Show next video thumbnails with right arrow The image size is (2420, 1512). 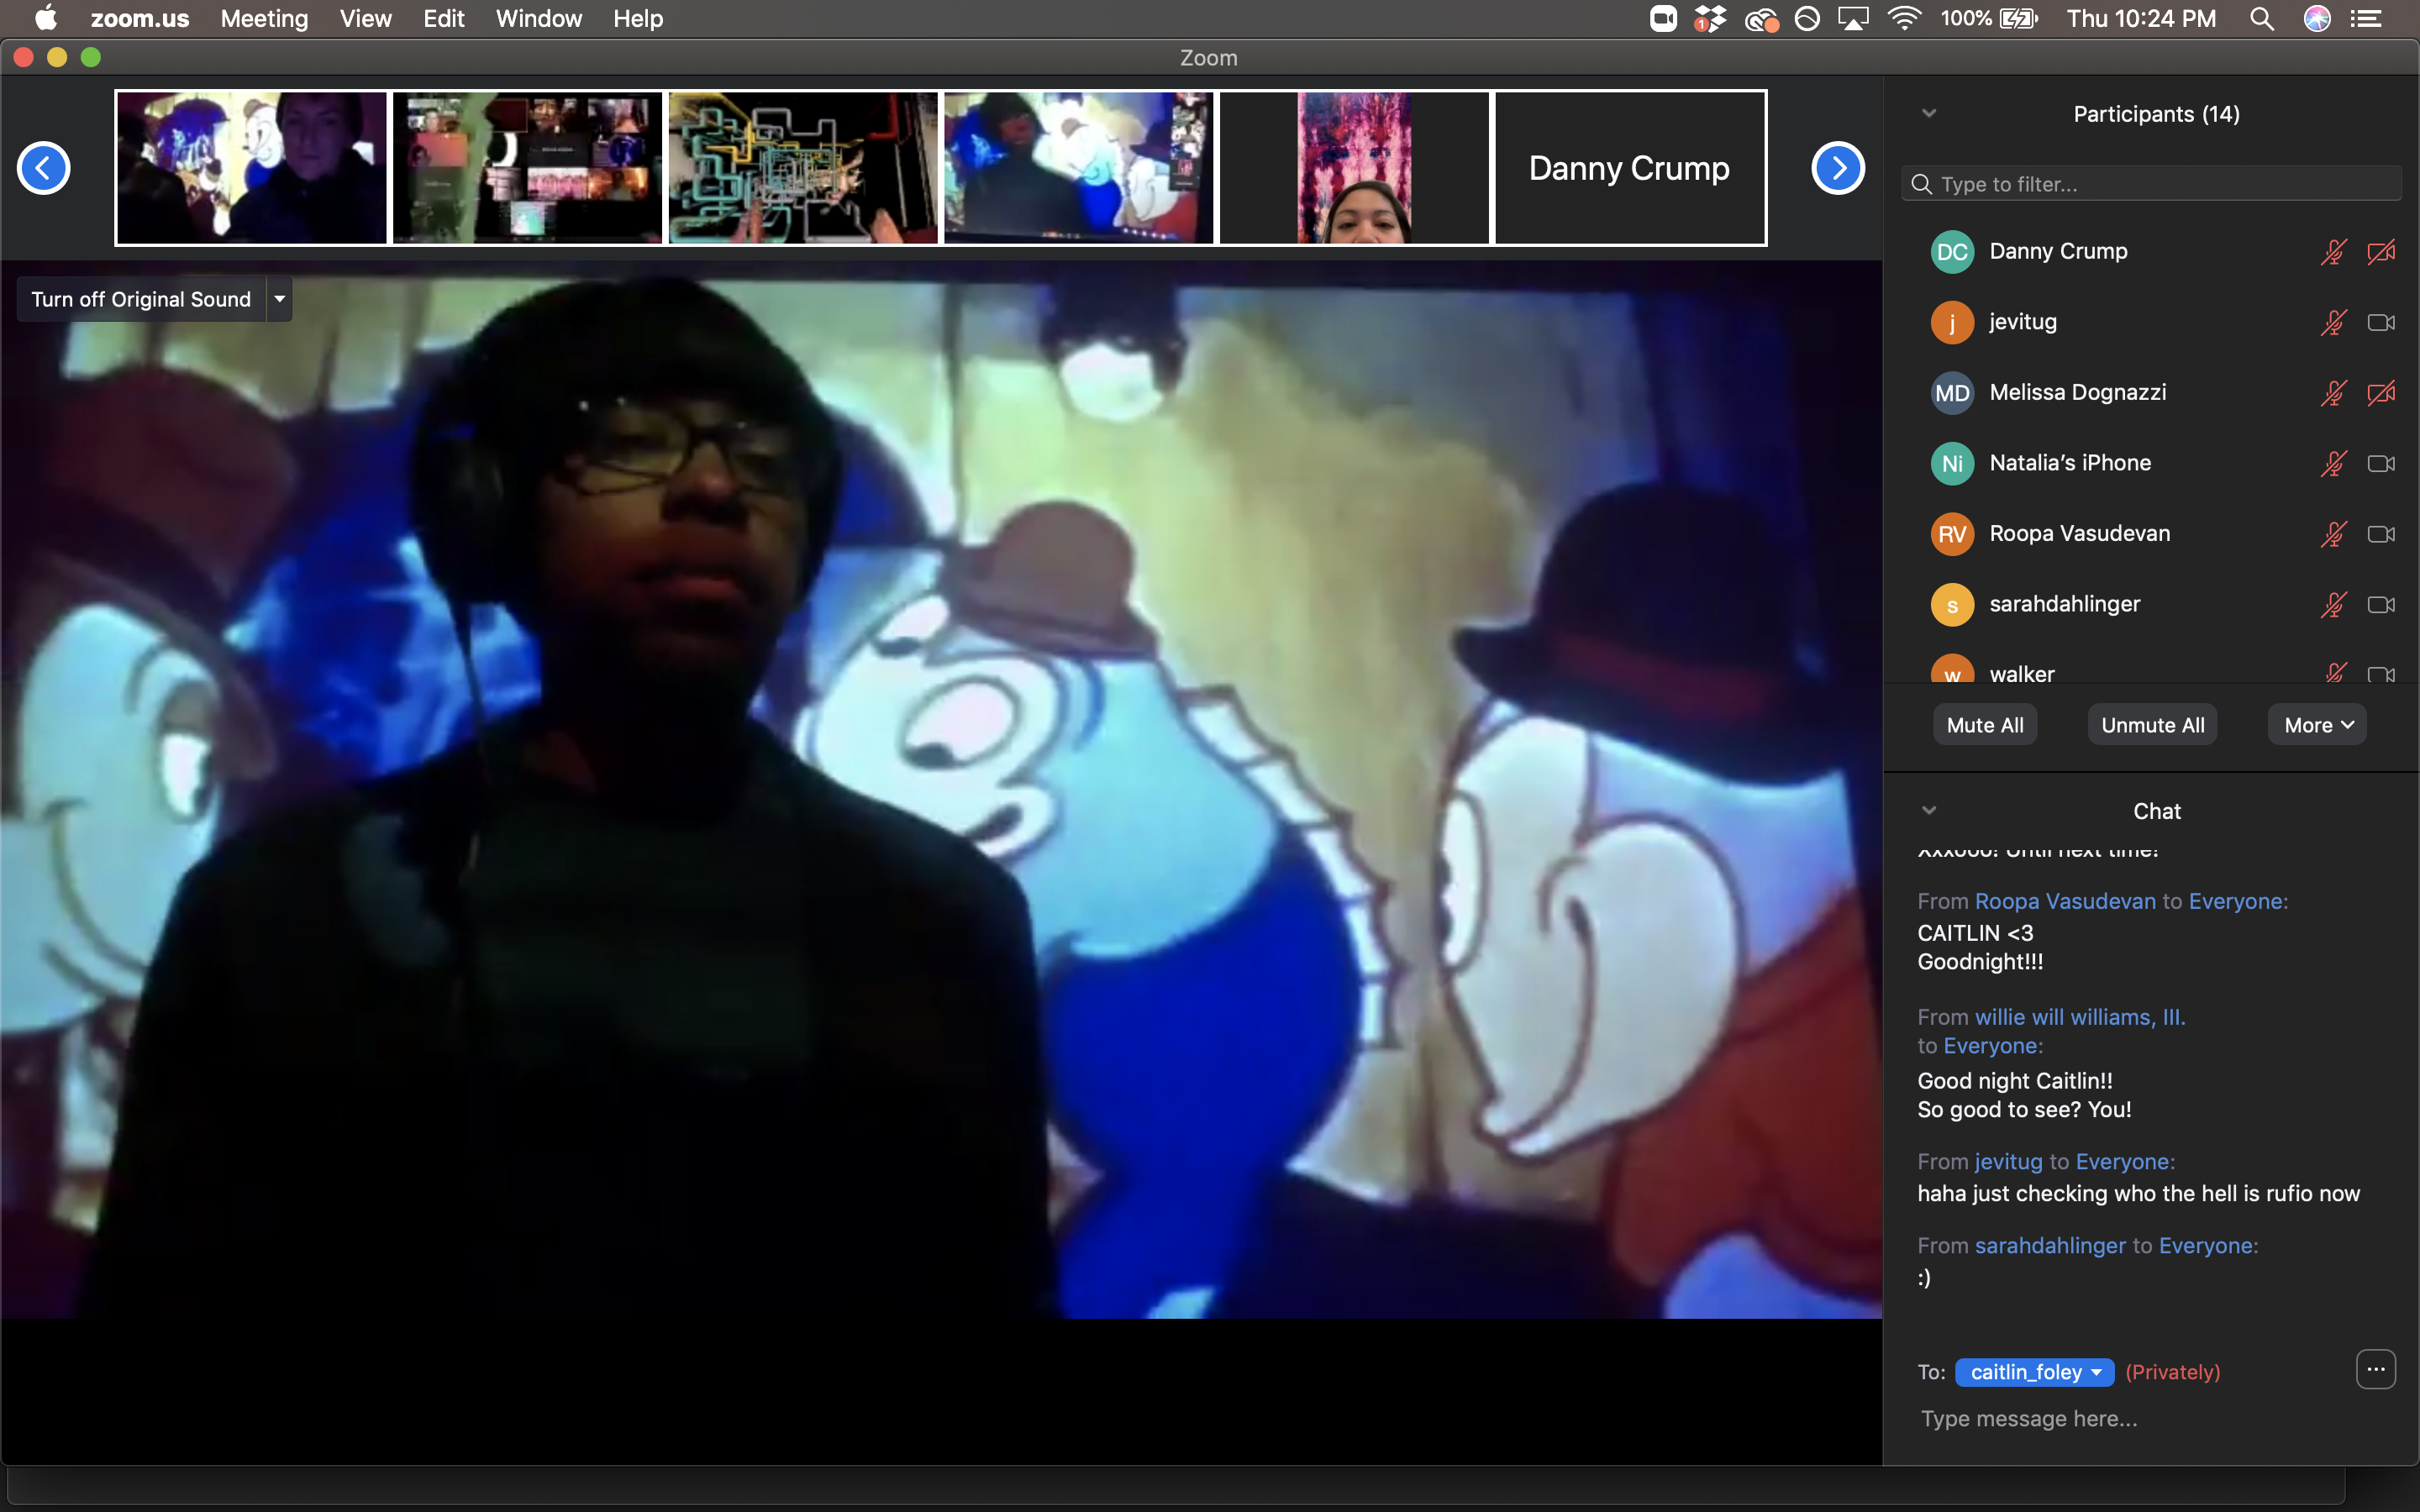click(1838, 168)
